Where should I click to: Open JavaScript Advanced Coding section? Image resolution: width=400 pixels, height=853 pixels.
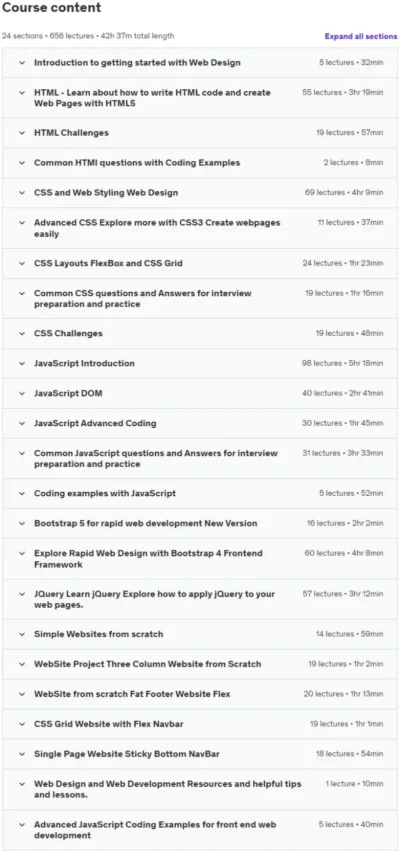pos(200,423)
